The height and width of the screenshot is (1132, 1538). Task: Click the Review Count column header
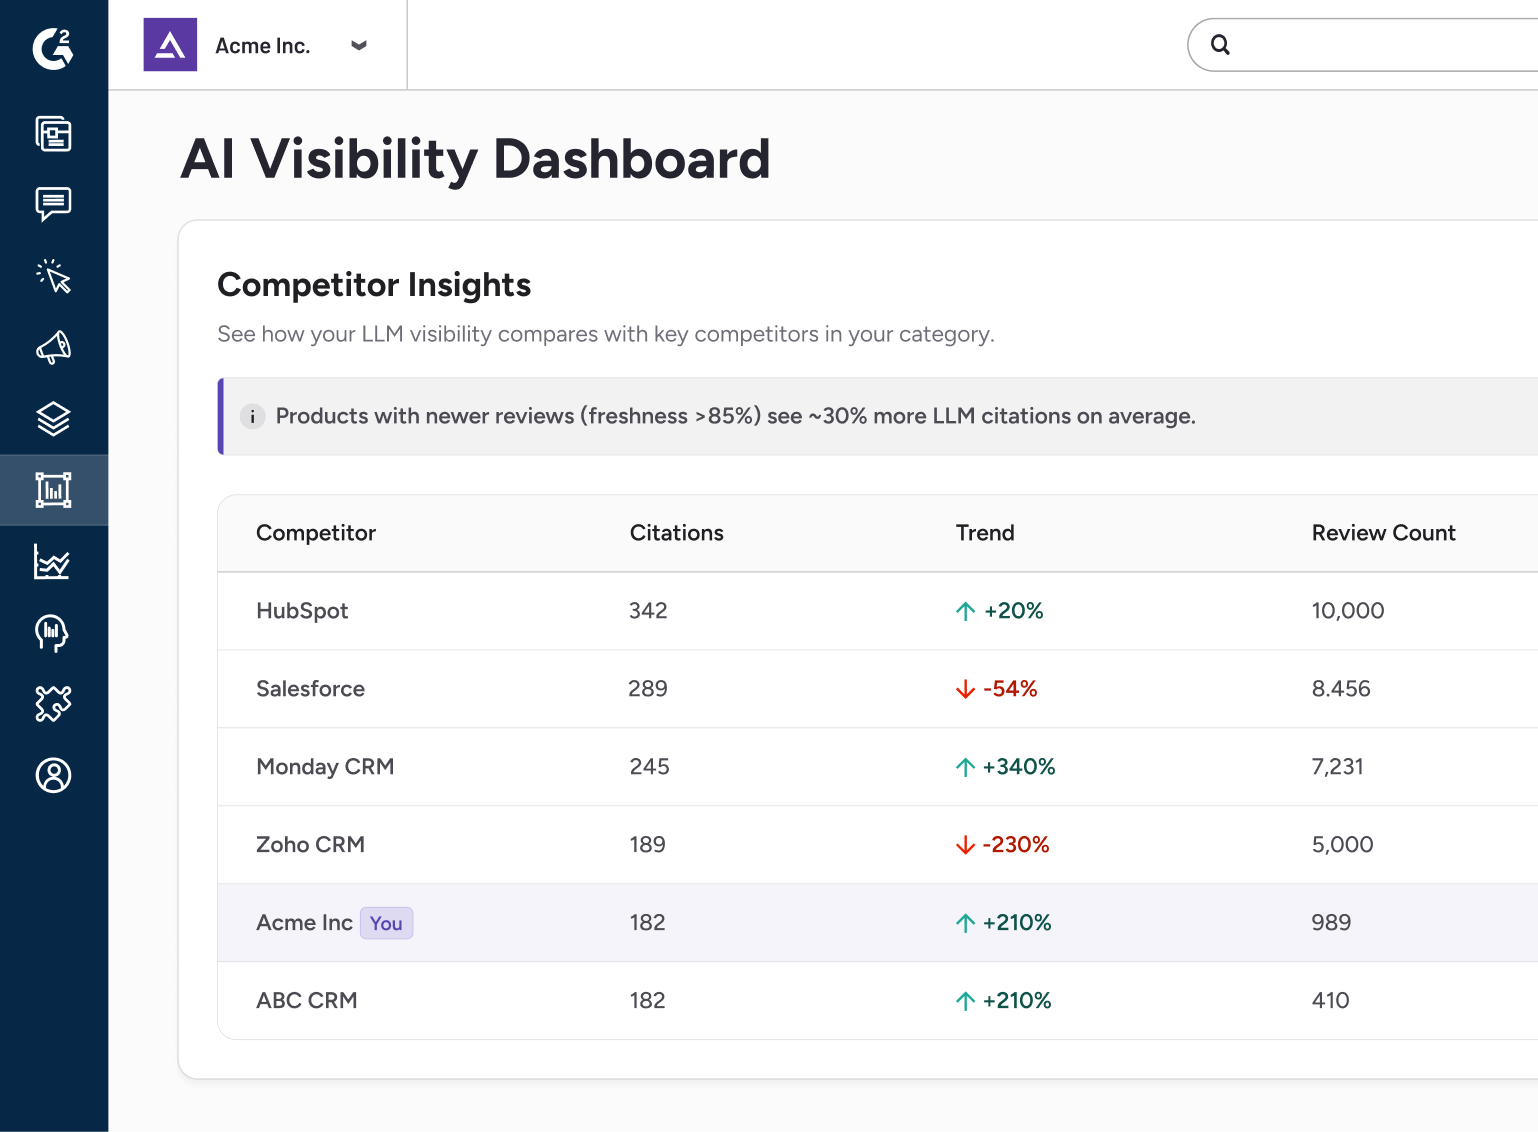pos(1384,533)
